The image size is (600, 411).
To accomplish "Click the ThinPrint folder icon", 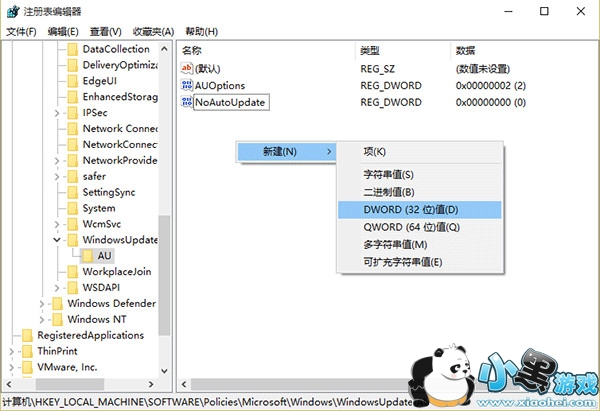I will click(27, 351).
